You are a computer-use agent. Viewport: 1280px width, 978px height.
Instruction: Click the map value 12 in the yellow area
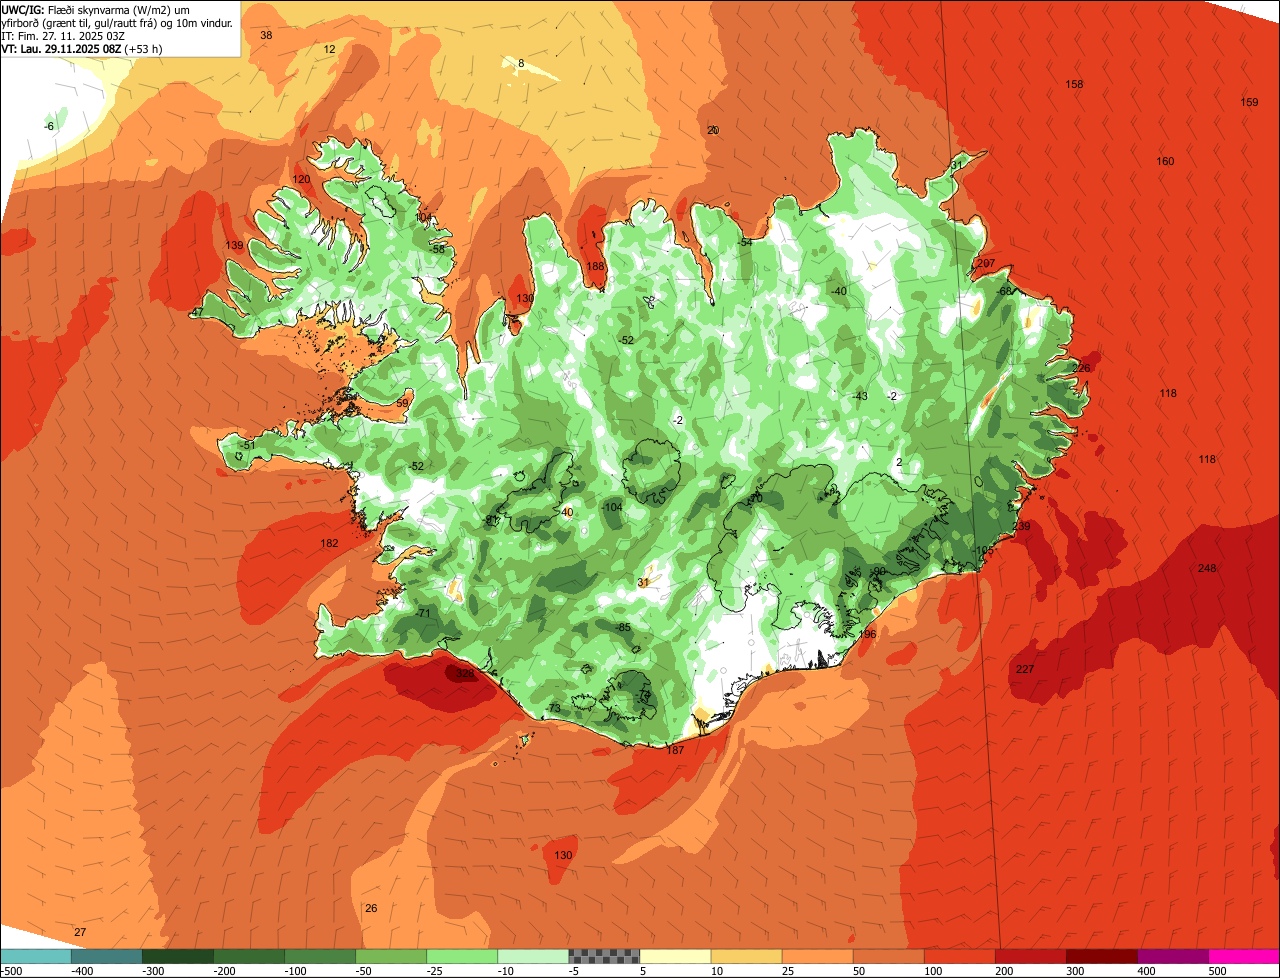(330, 48)
